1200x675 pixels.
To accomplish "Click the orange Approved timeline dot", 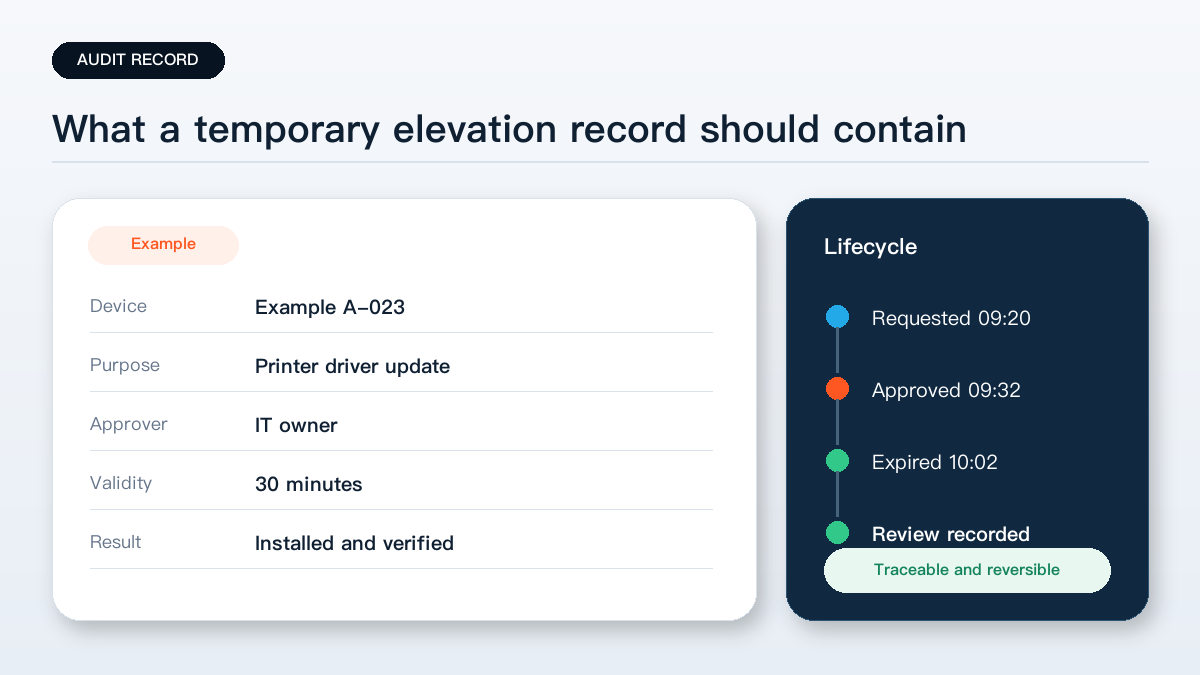I will point(838,389).
